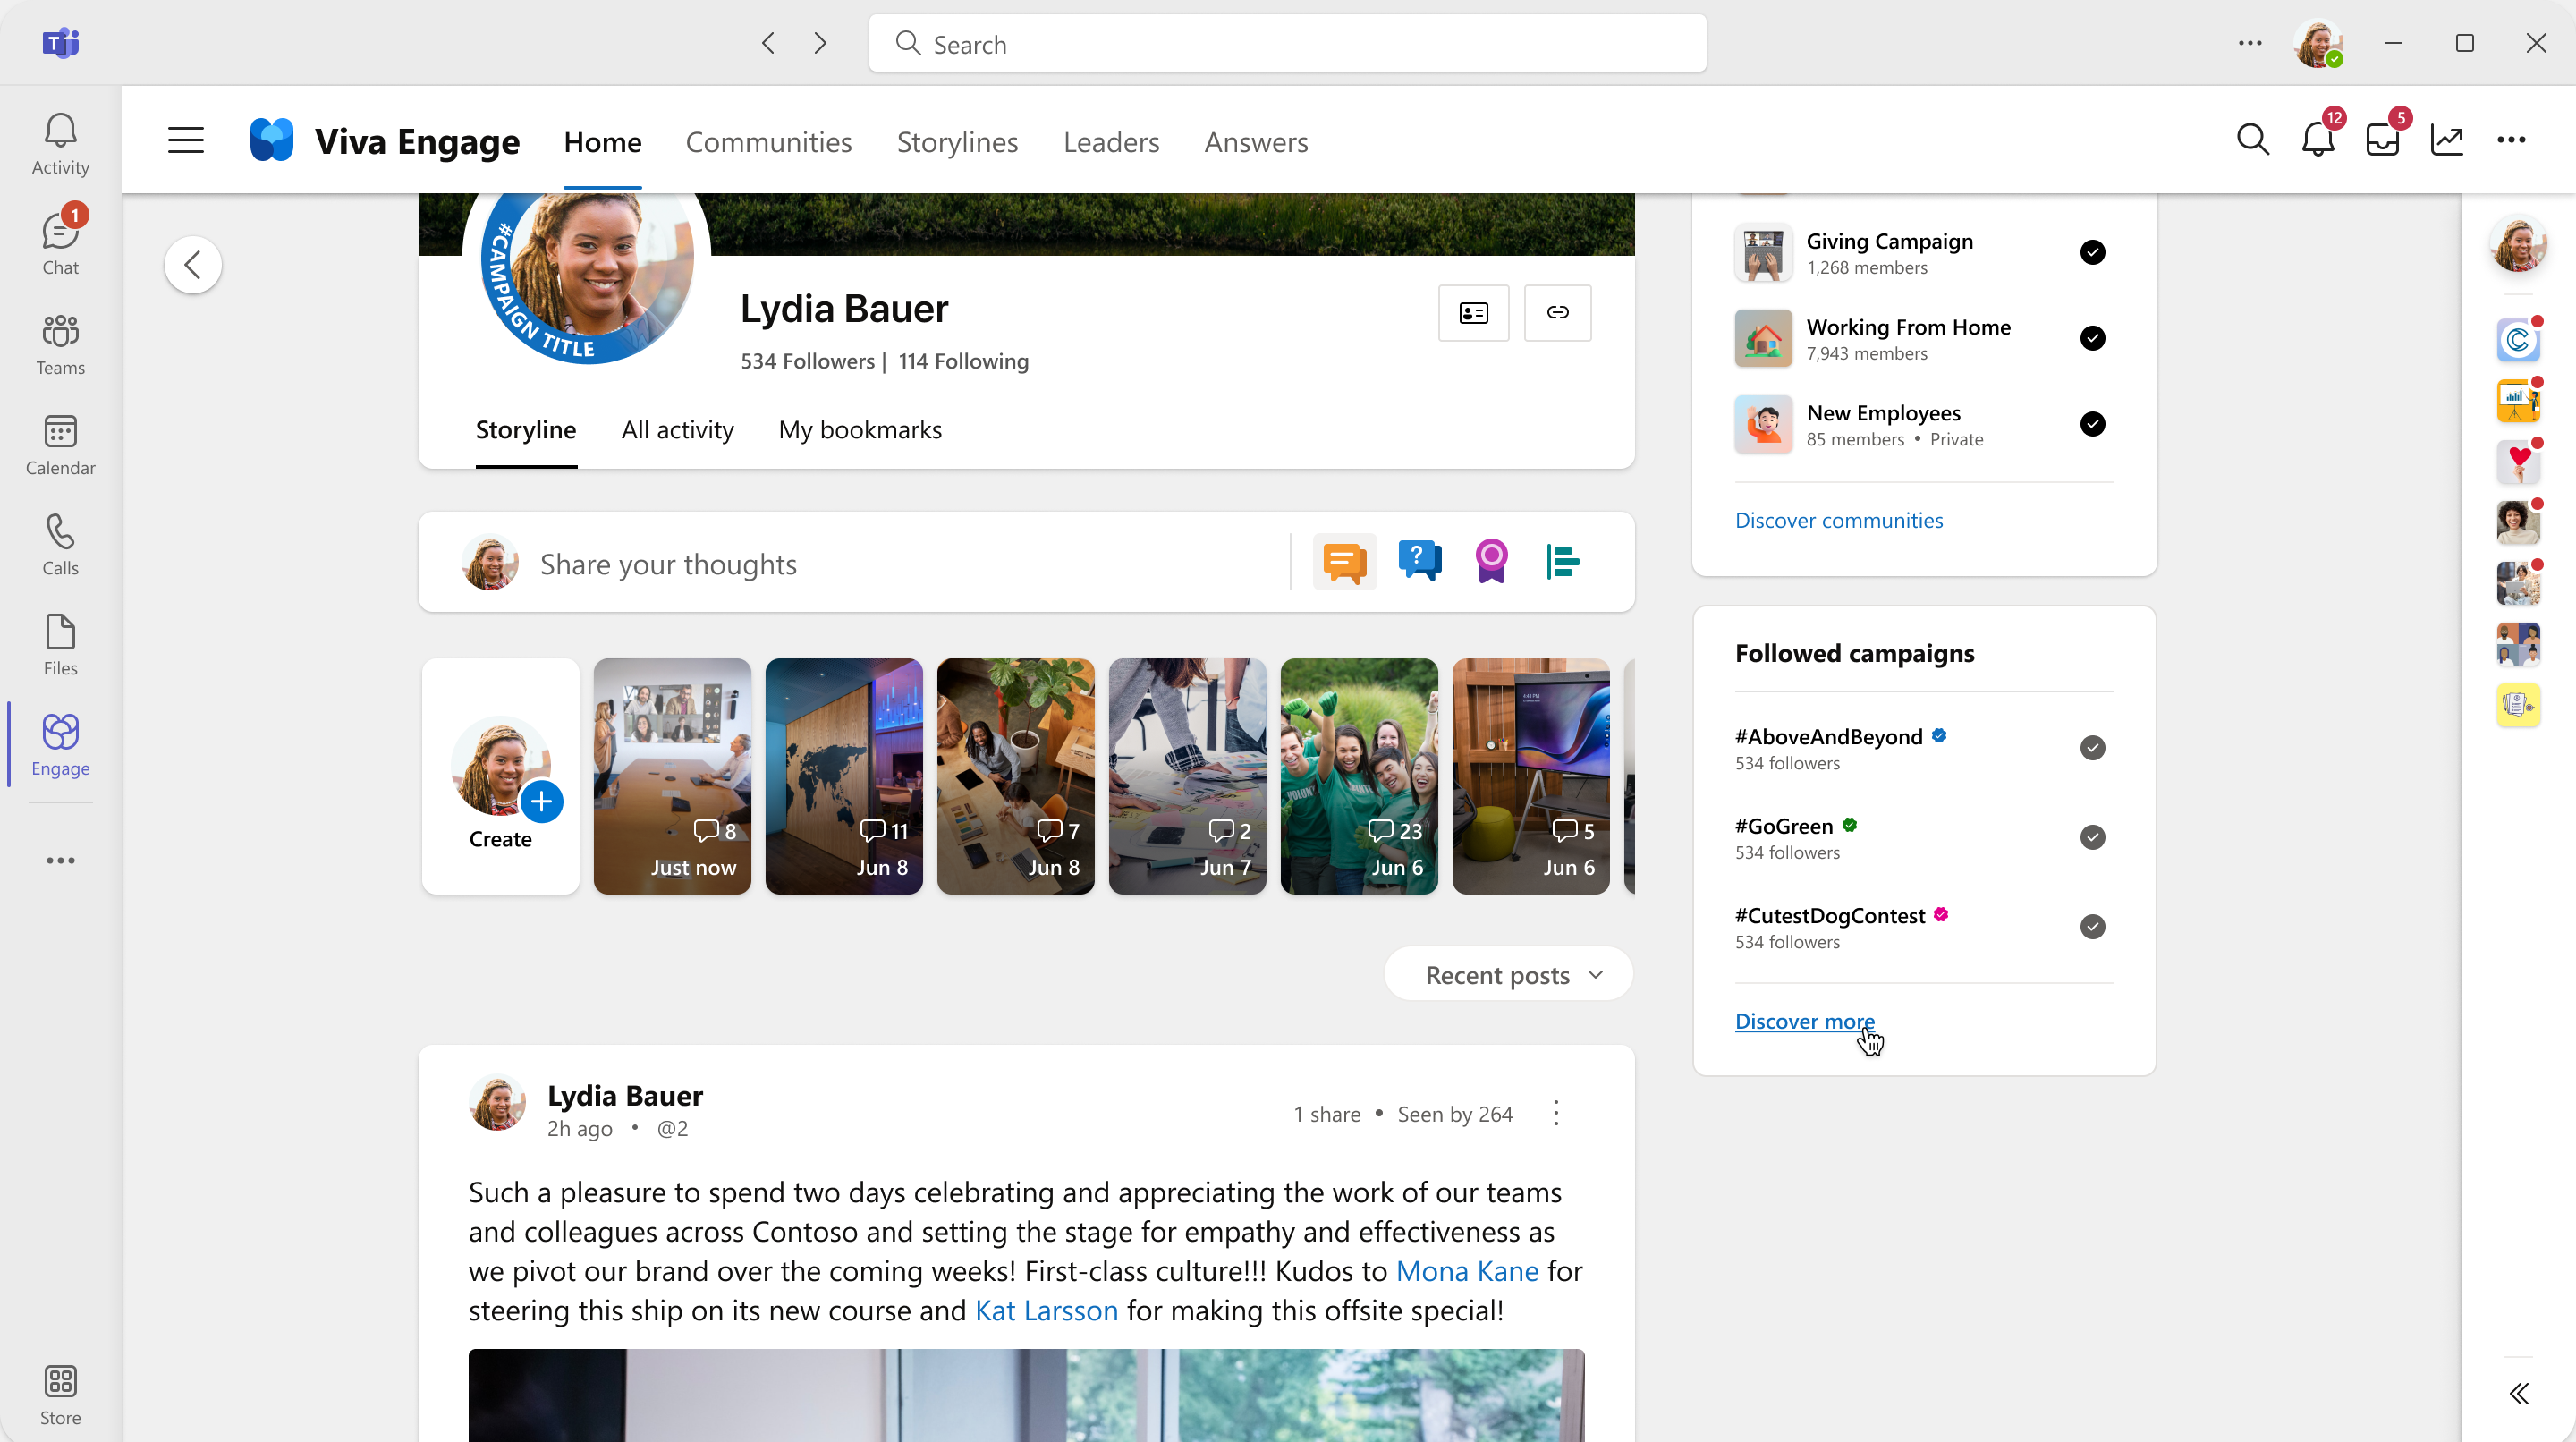Screen dimensions: 2576x1442
Task: Open Discover communities link
Action: (x=1840, y=521)
